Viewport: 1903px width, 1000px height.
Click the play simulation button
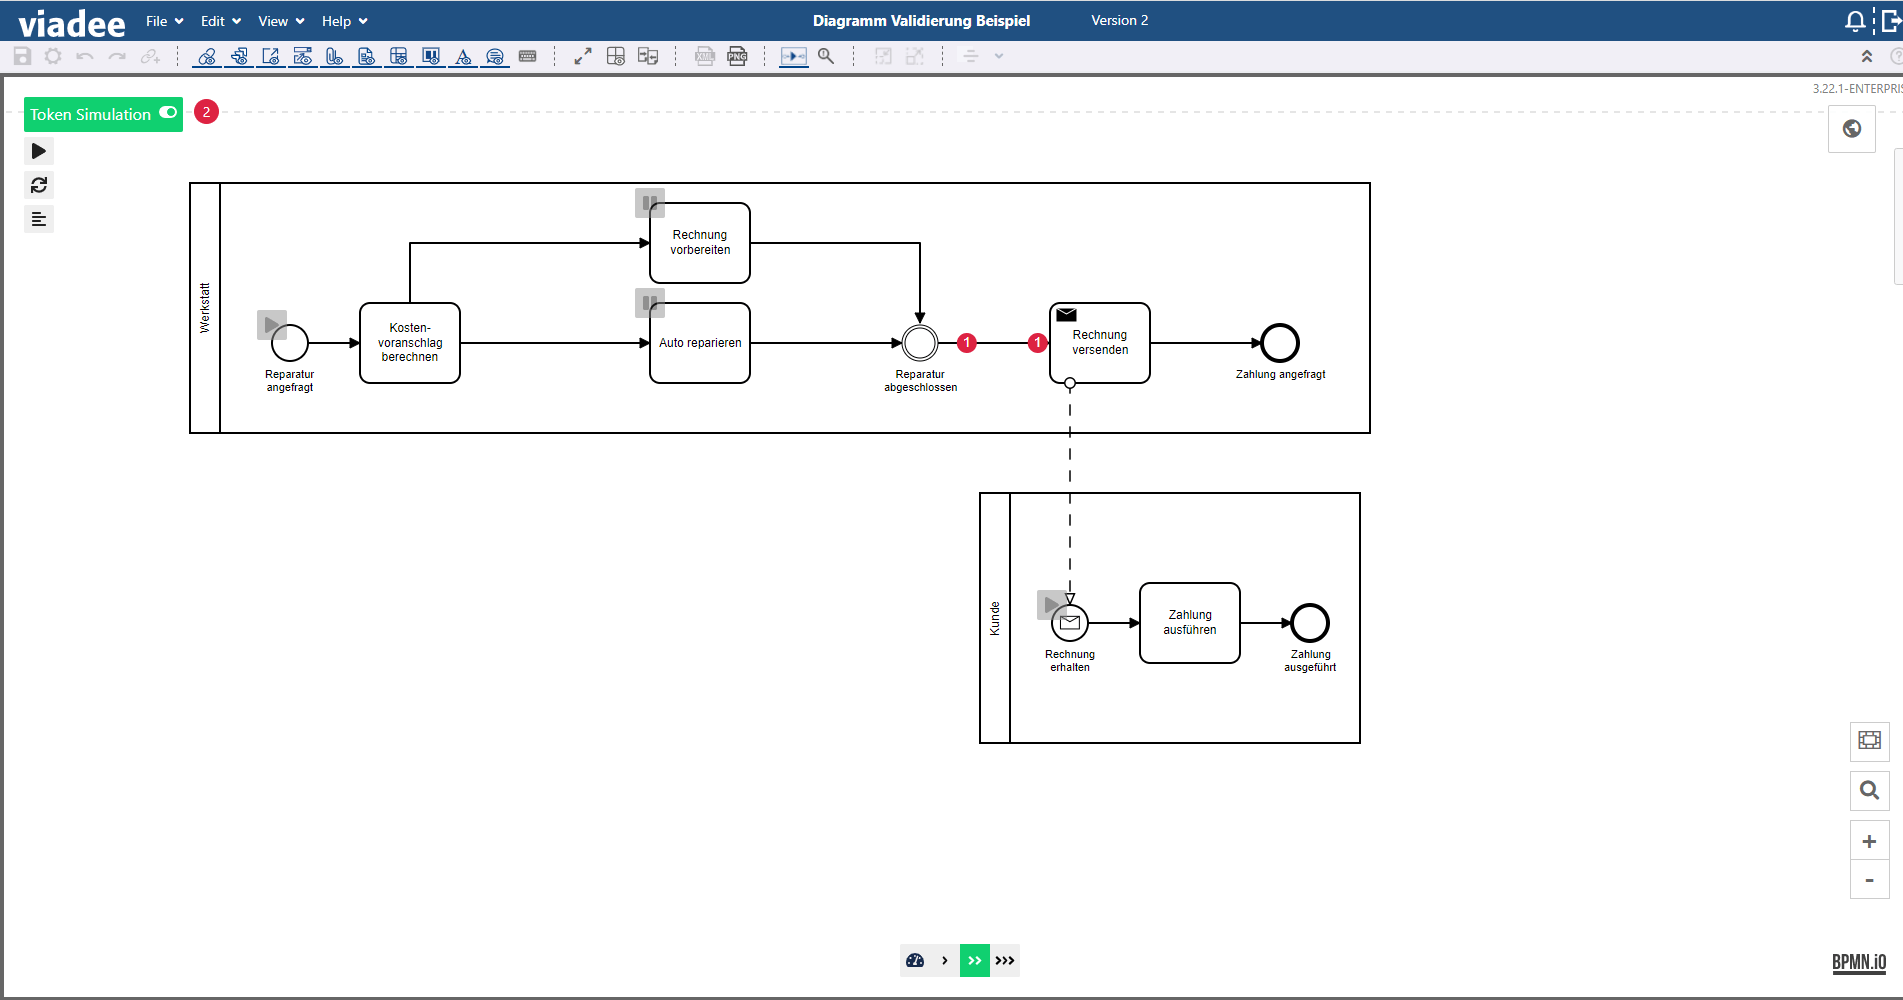39,151
